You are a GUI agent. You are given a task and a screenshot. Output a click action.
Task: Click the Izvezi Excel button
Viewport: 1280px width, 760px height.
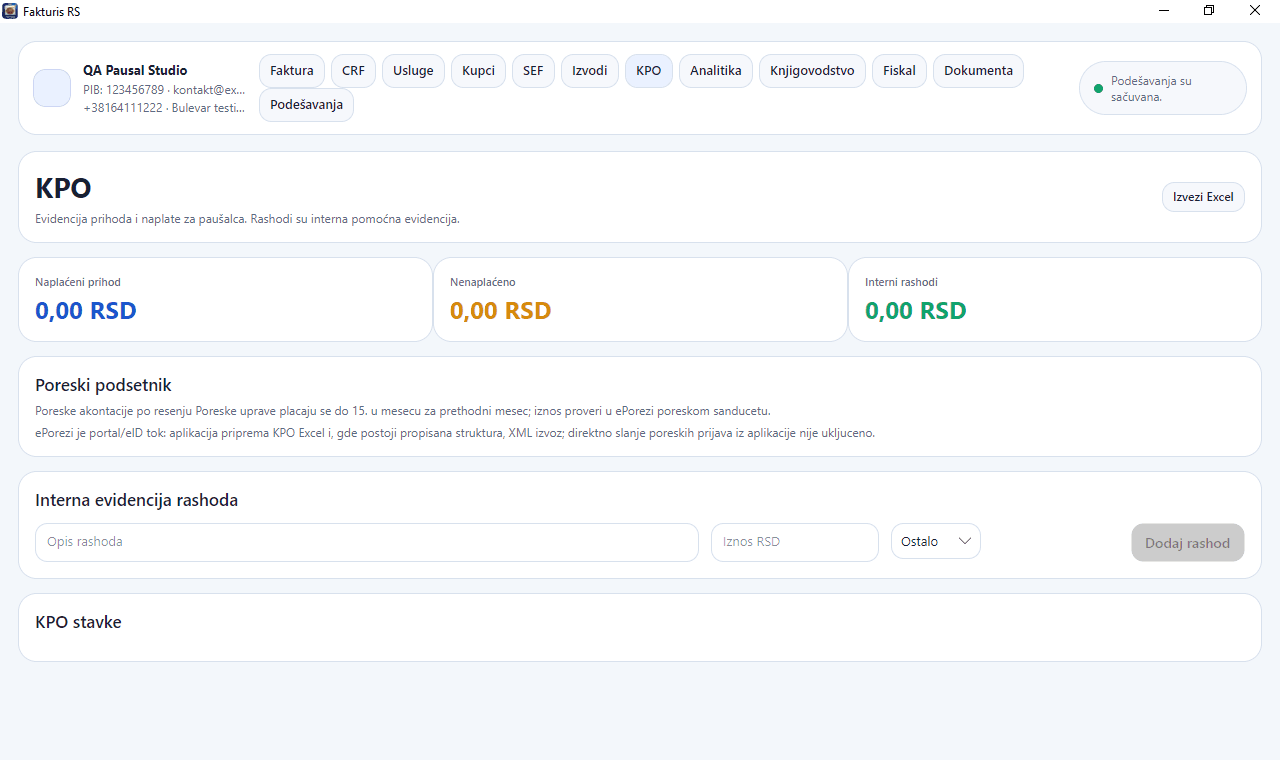coord(1203,197)
